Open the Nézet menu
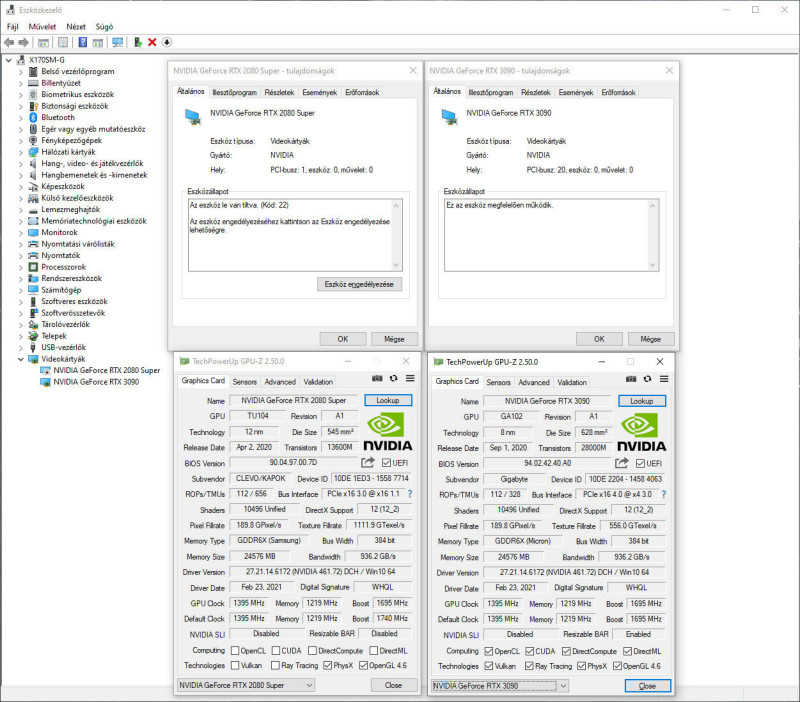This screenshot has width=800, height=702. pyautogui.click(x=76, y=27)
